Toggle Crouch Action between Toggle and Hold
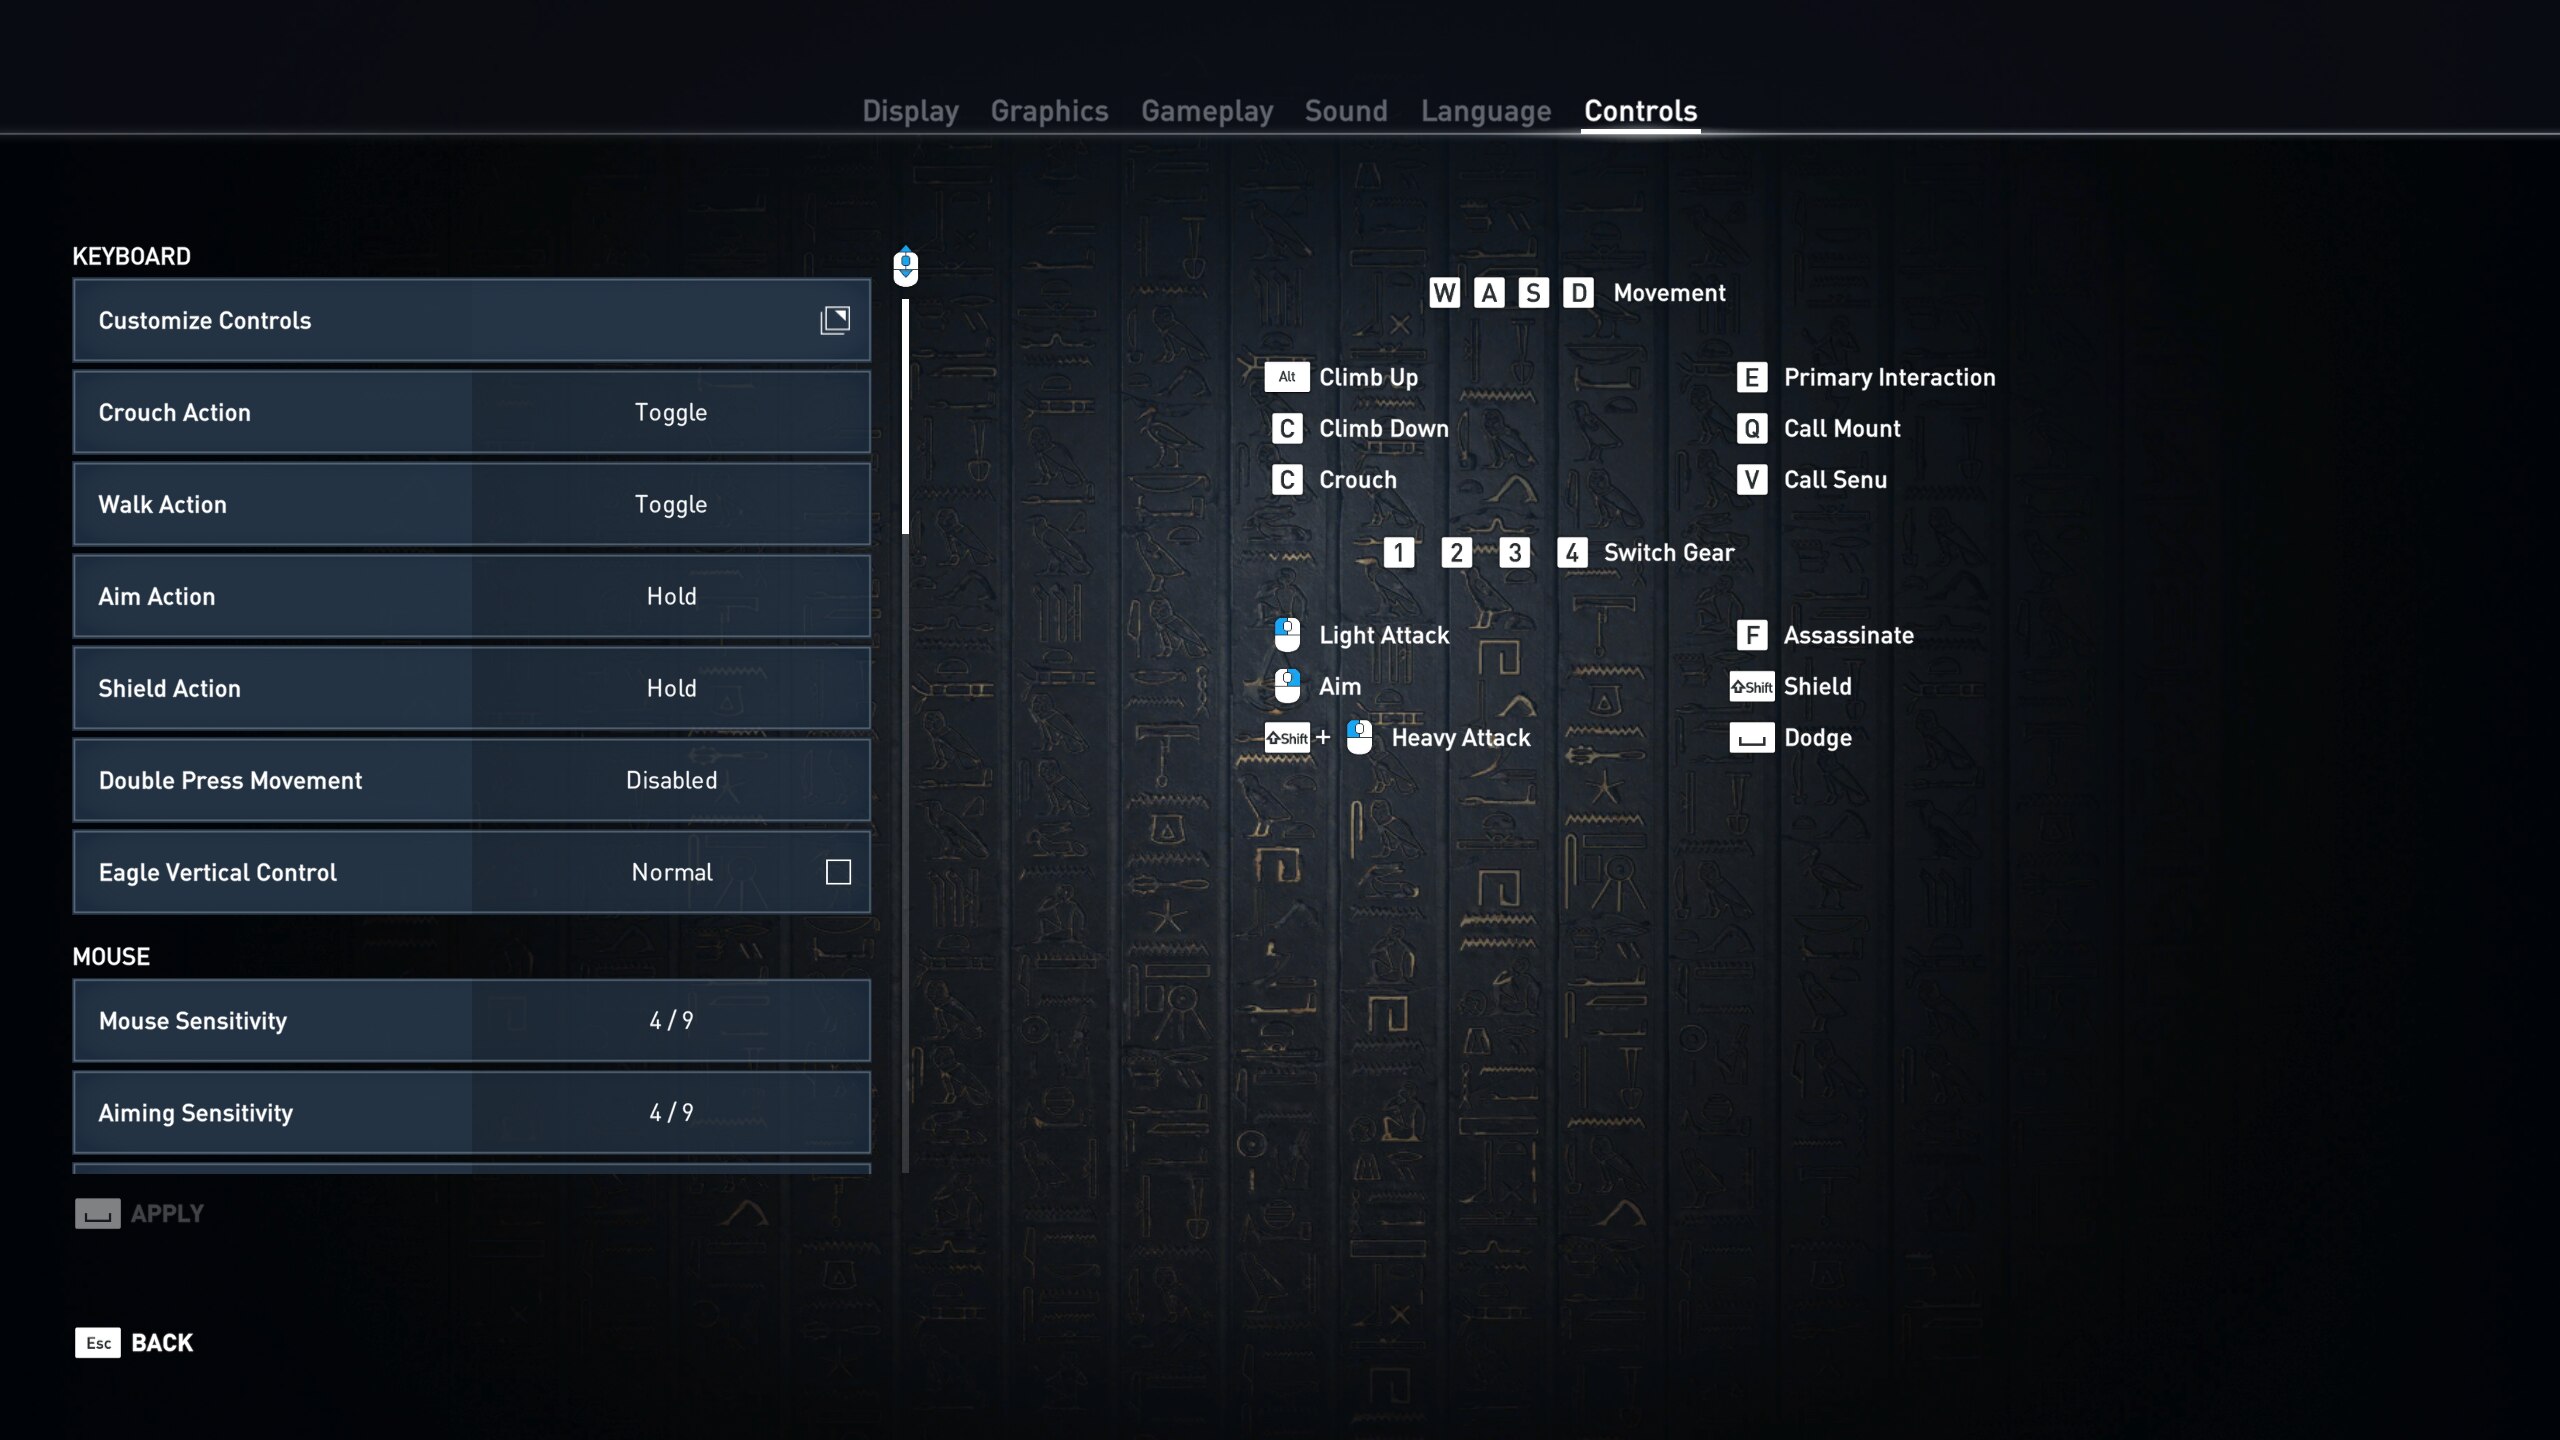 pos(670,411)
